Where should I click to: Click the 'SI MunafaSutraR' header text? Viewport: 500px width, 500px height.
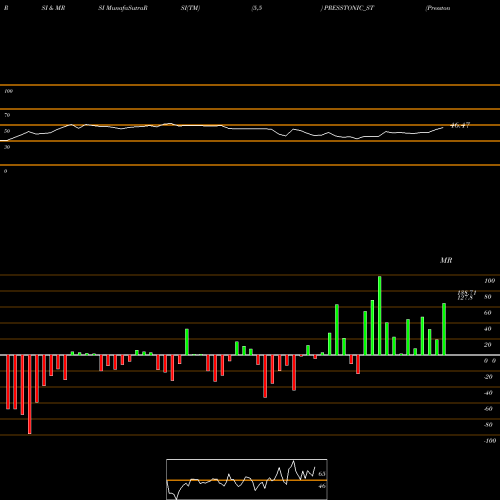(123, 8)
